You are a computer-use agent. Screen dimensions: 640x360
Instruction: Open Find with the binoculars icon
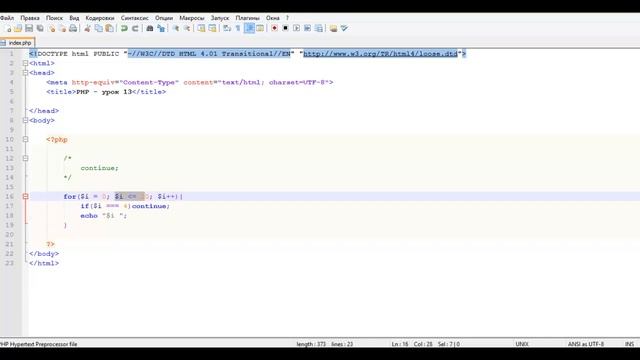pyautogui.click(x=150, y=29)
